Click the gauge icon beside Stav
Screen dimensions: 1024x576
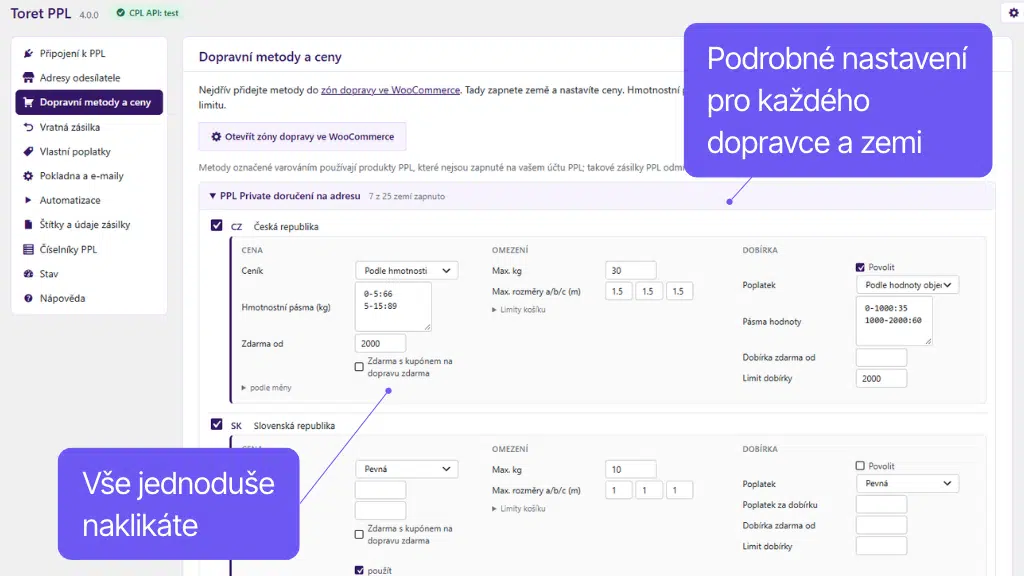tap(28, 274)
